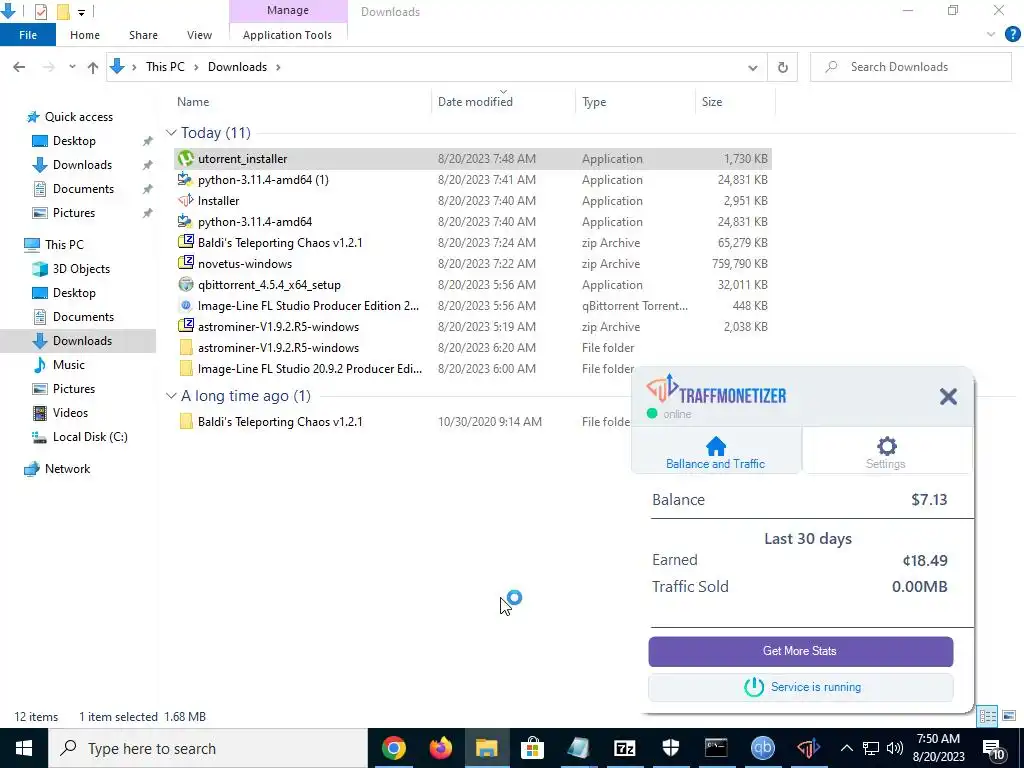Open the address bar history dropdown

tap(752, 67)
